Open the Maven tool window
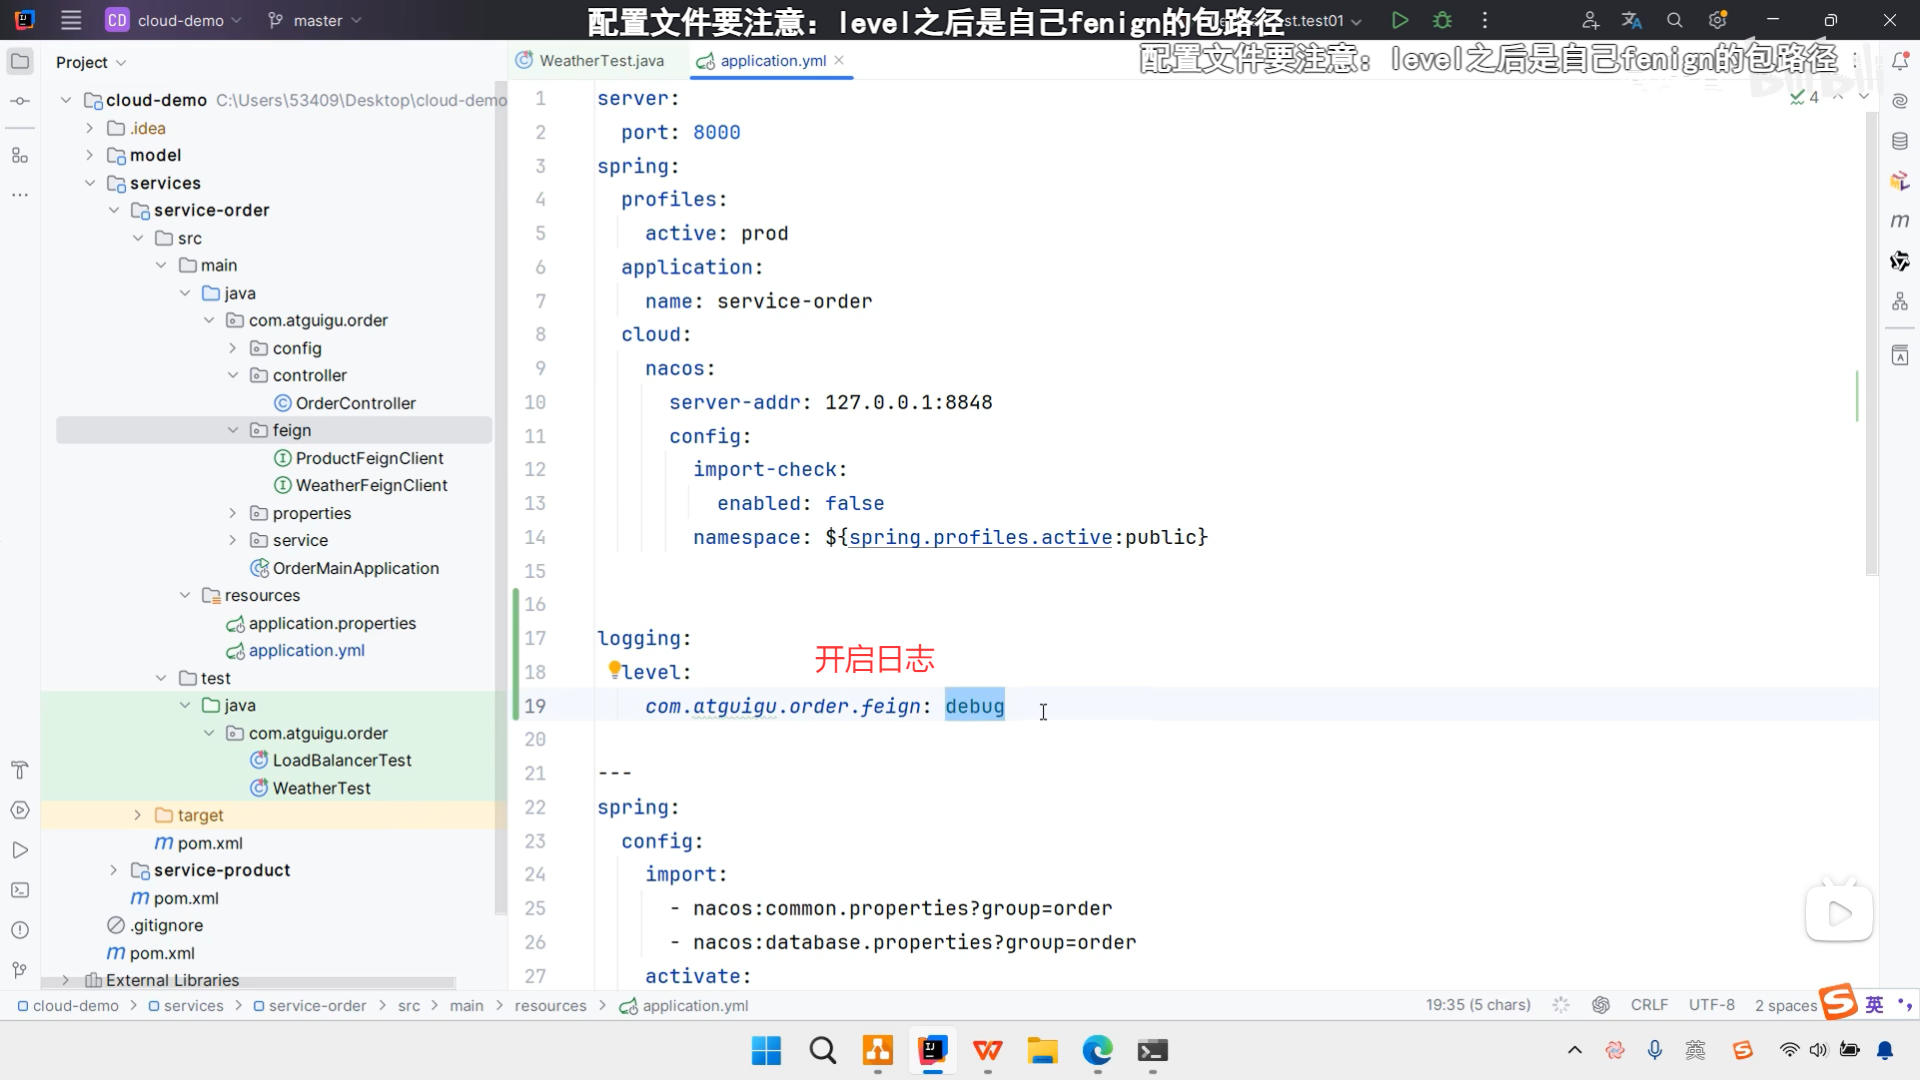The image size is (1920, 1080). coord(1901,221)
